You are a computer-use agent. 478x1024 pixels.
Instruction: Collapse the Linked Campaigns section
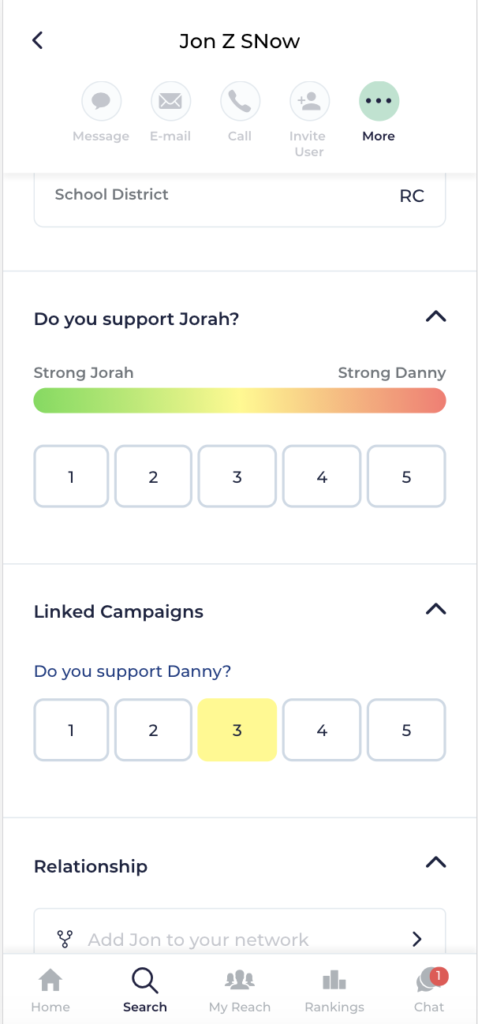[x=436, y=609]
